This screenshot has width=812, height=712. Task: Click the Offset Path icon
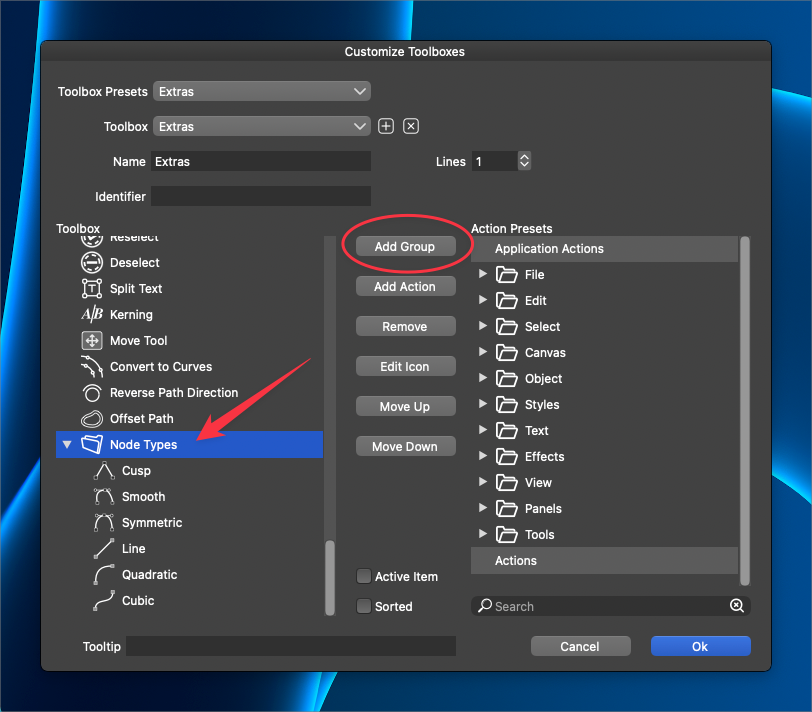(x=92, y=419)
